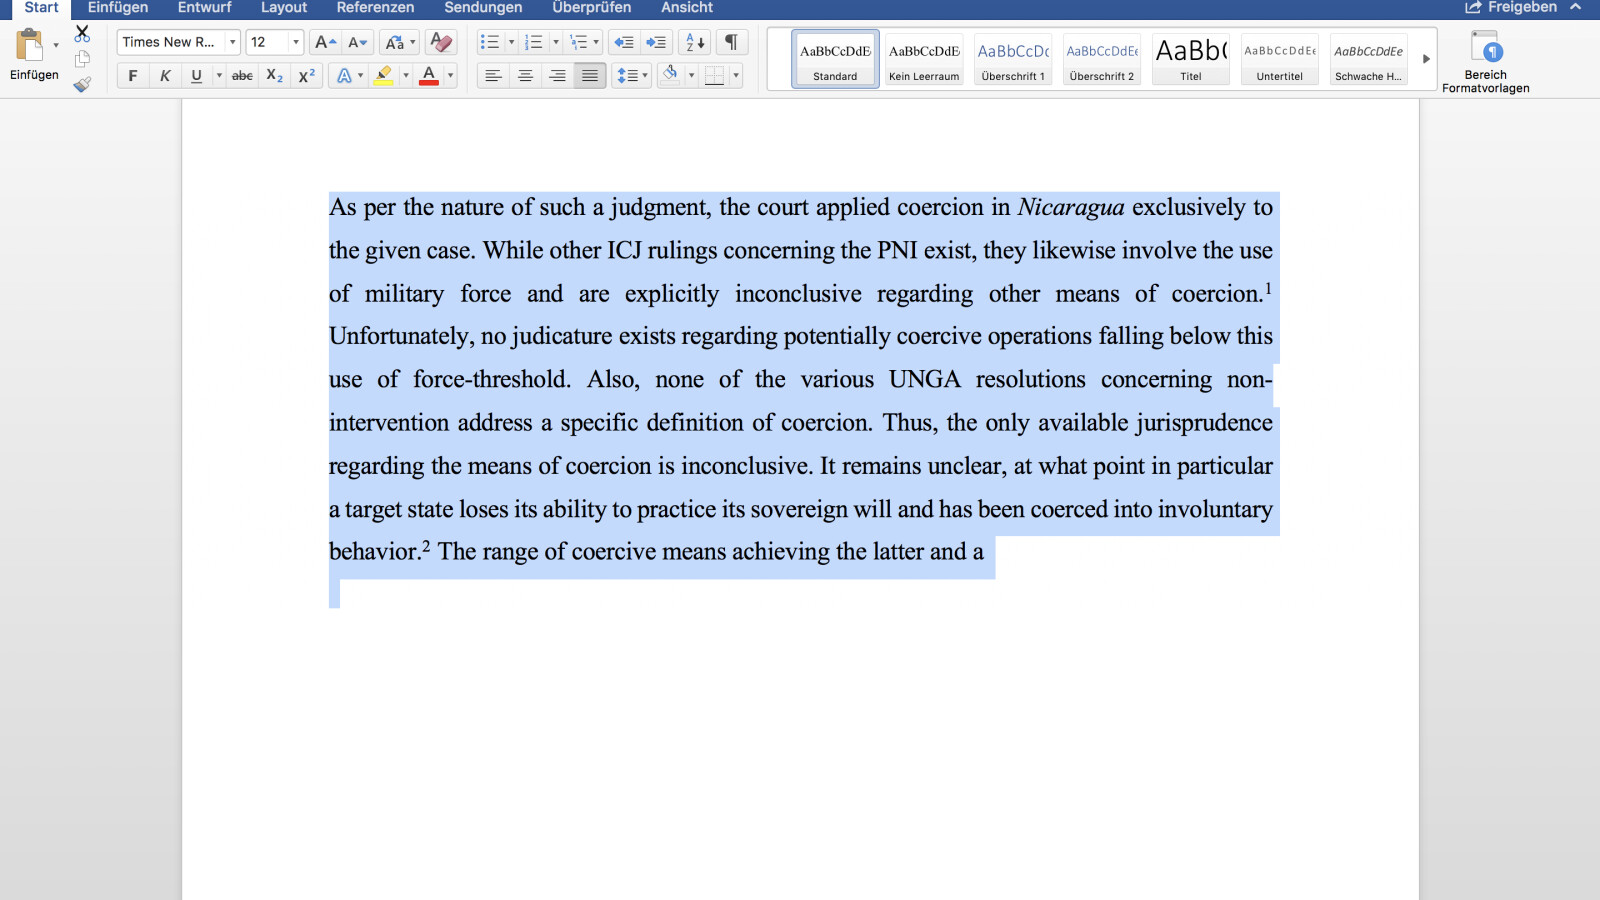This screenshot has width=1600, height=900.
Task: Select the format painter brush
Action: coord(82,84)
